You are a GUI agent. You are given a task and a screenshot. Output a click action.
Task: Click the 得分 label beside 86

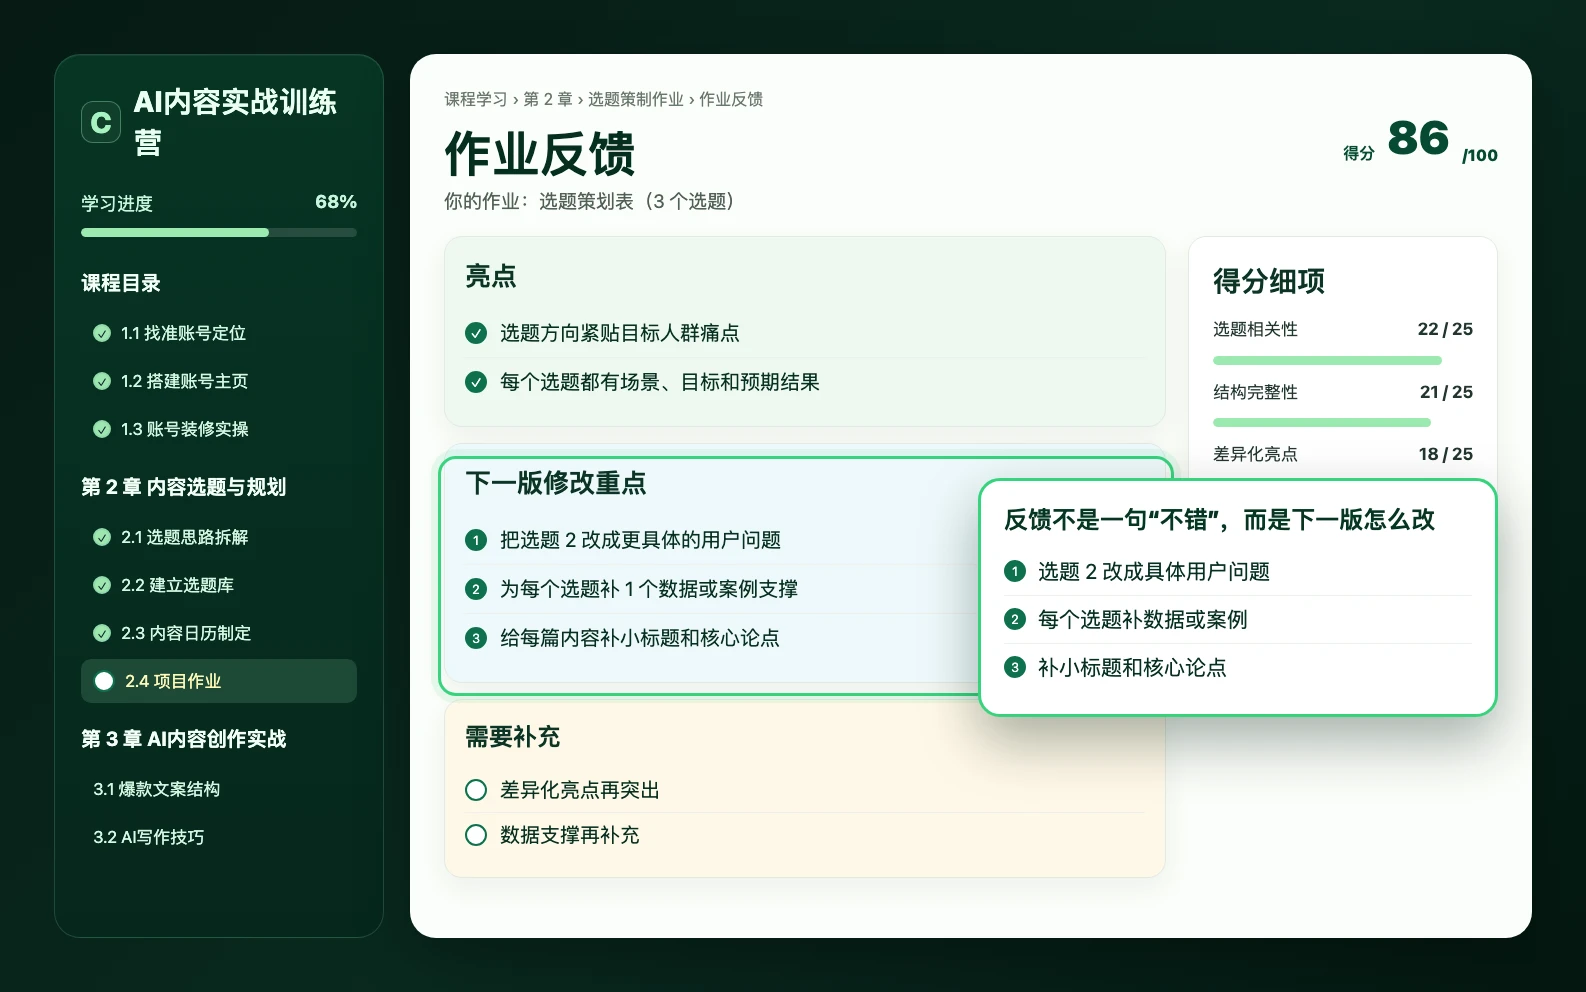(x=1359, y=153)
